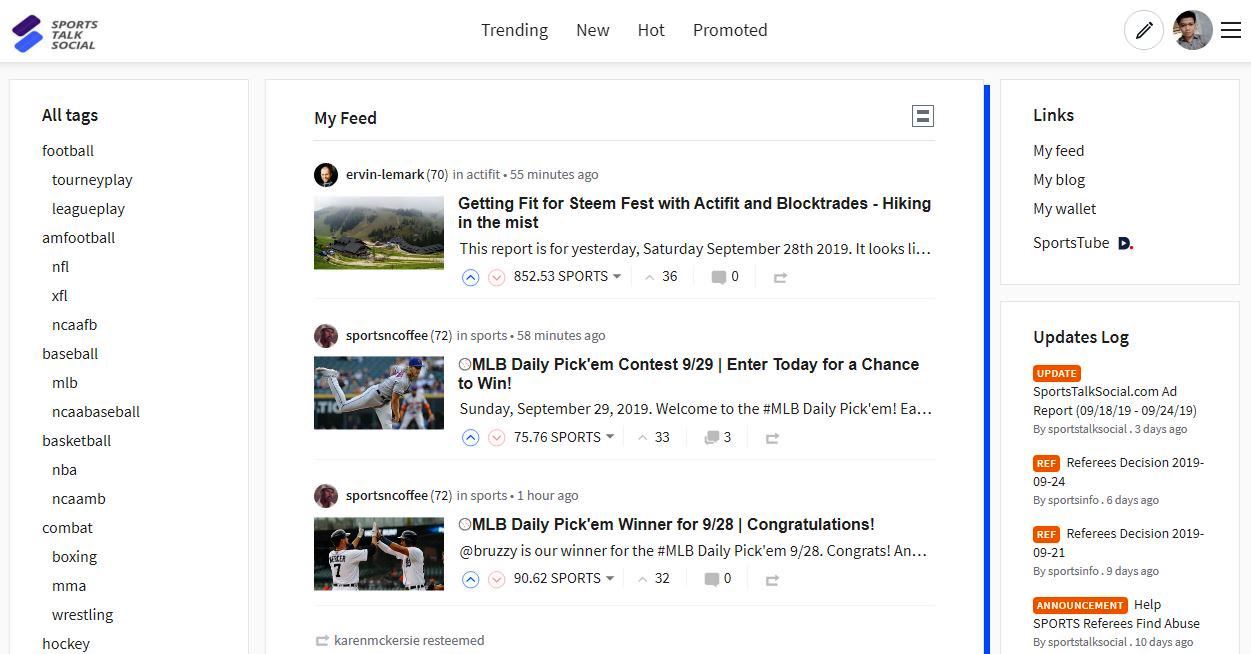Open Referees Decision 2019-09-24 update
The image size is (1251, 654).
(x=1118, y=472)
